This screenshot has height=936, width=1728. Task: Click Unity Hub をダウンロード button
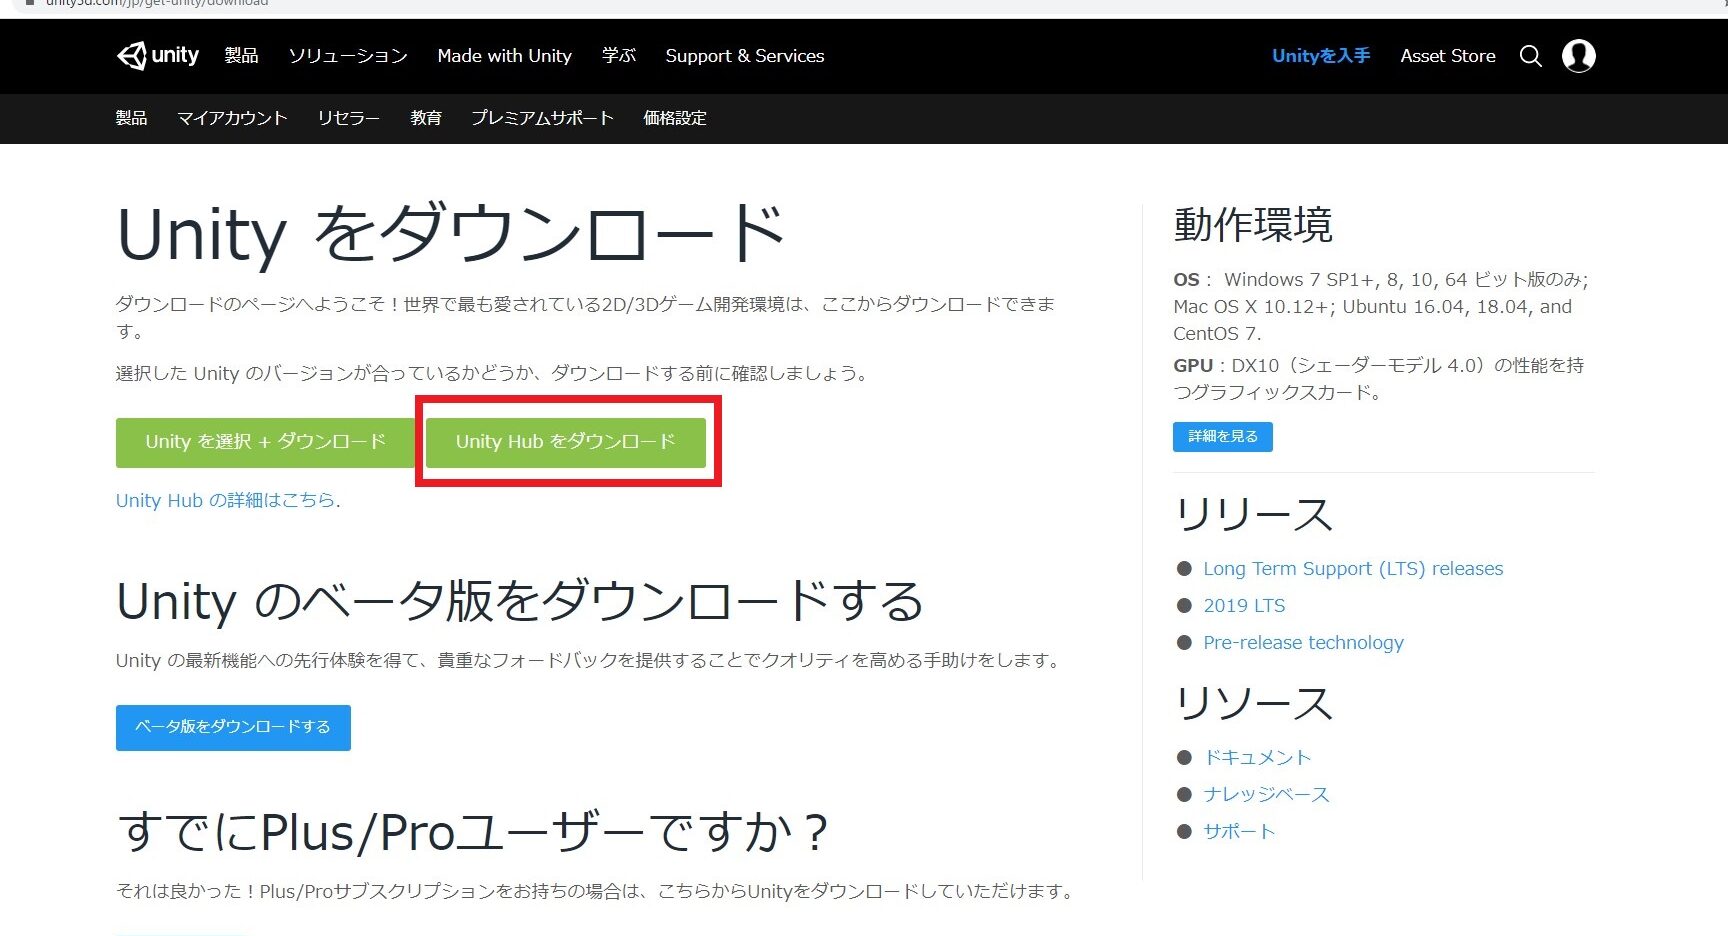pyautogui.click(x=566, y=442)
